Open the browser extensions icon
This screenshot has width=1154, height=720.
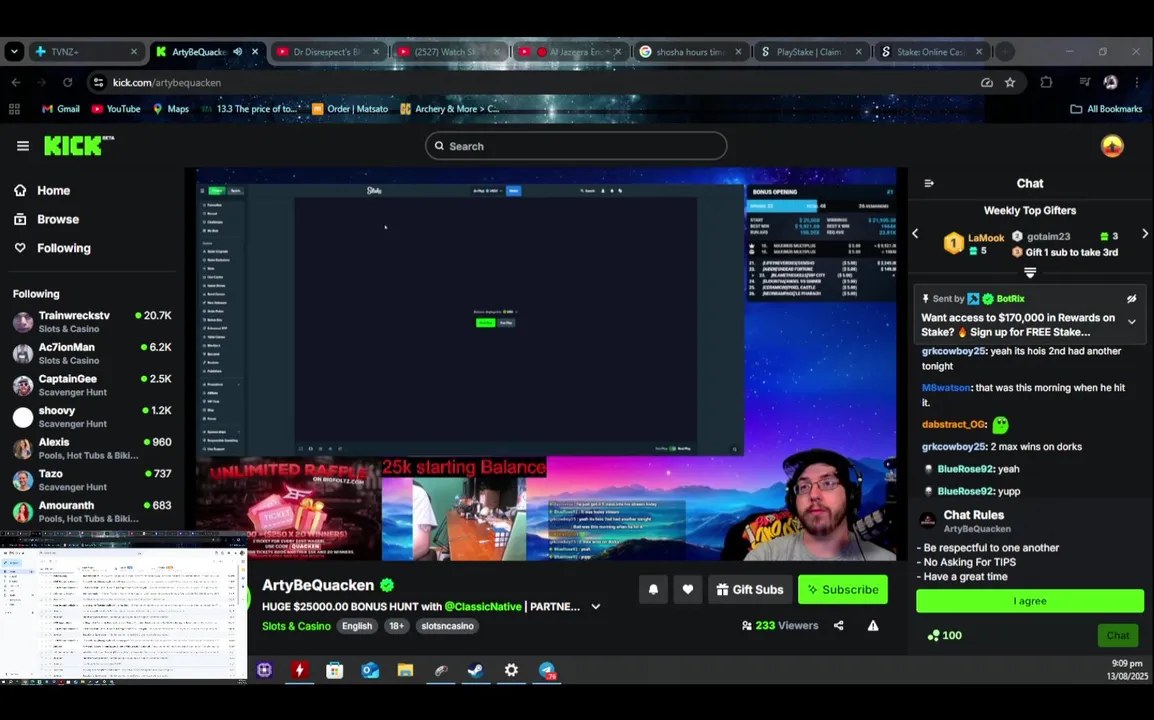[1046, 82]
